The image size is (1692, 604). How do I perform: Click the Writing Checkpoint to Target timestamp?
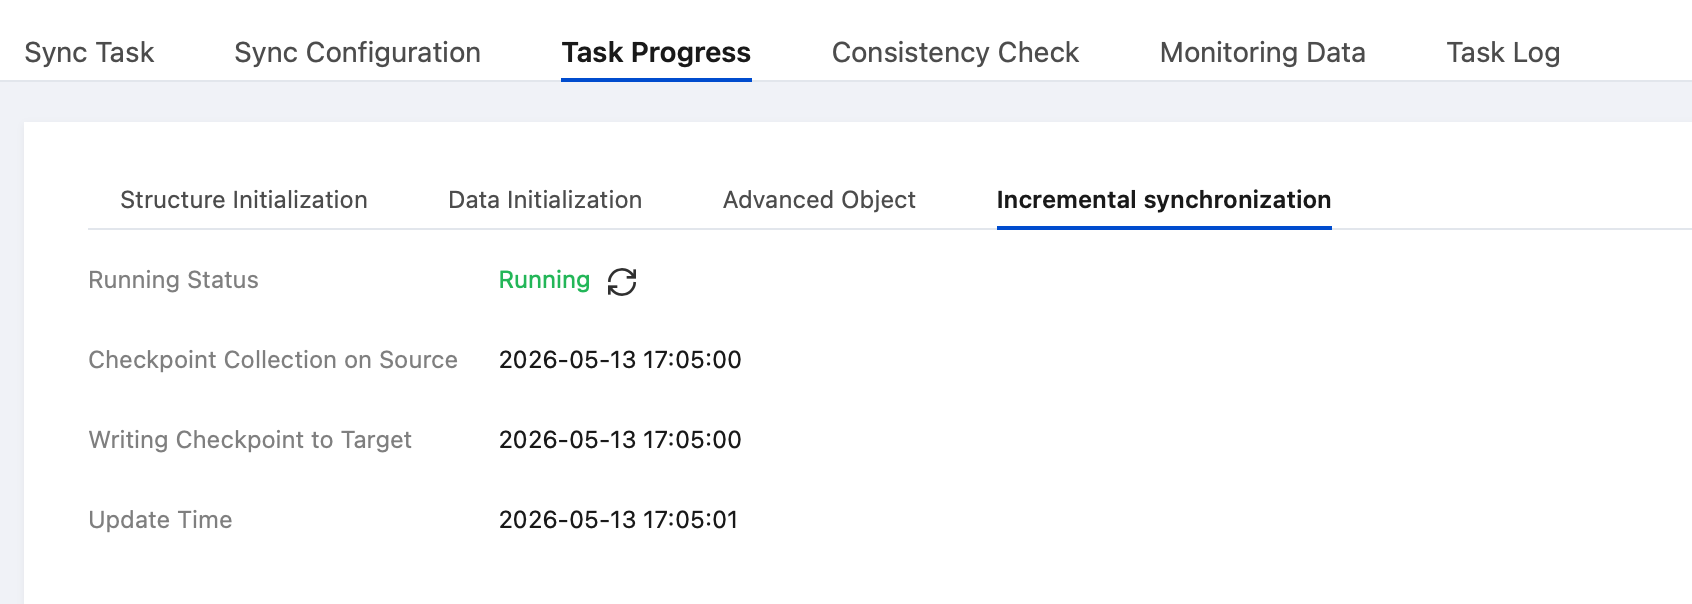(x=620, y=440)
